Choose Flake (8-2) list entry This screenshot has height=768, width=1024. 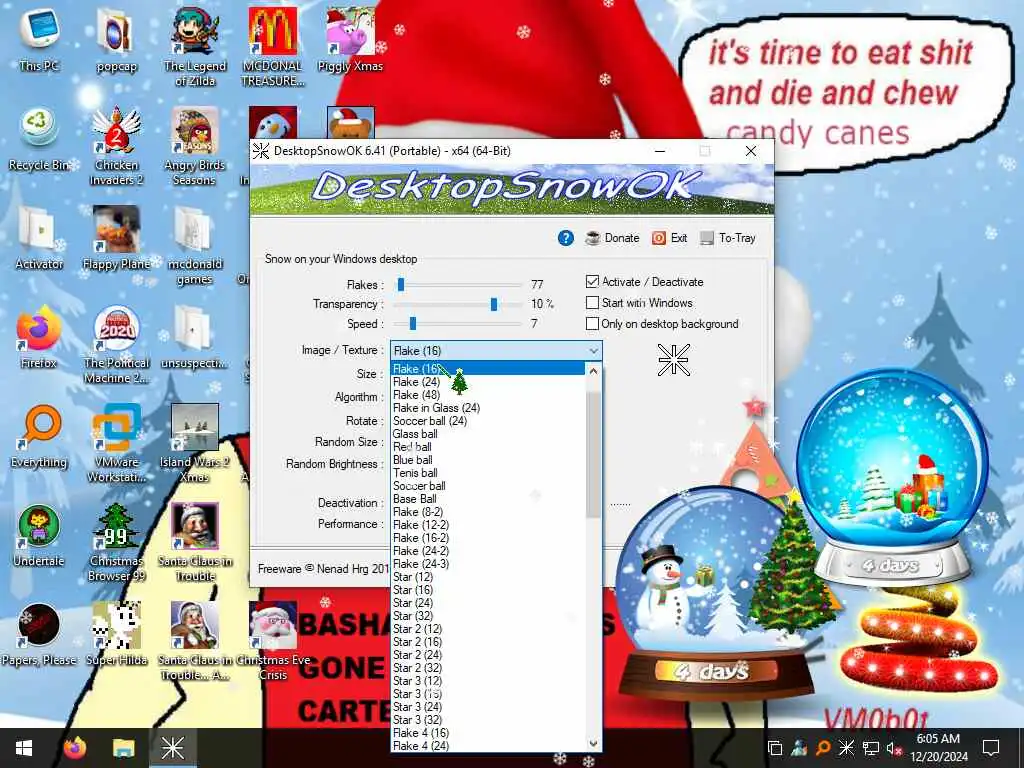[x=488, y=512]
